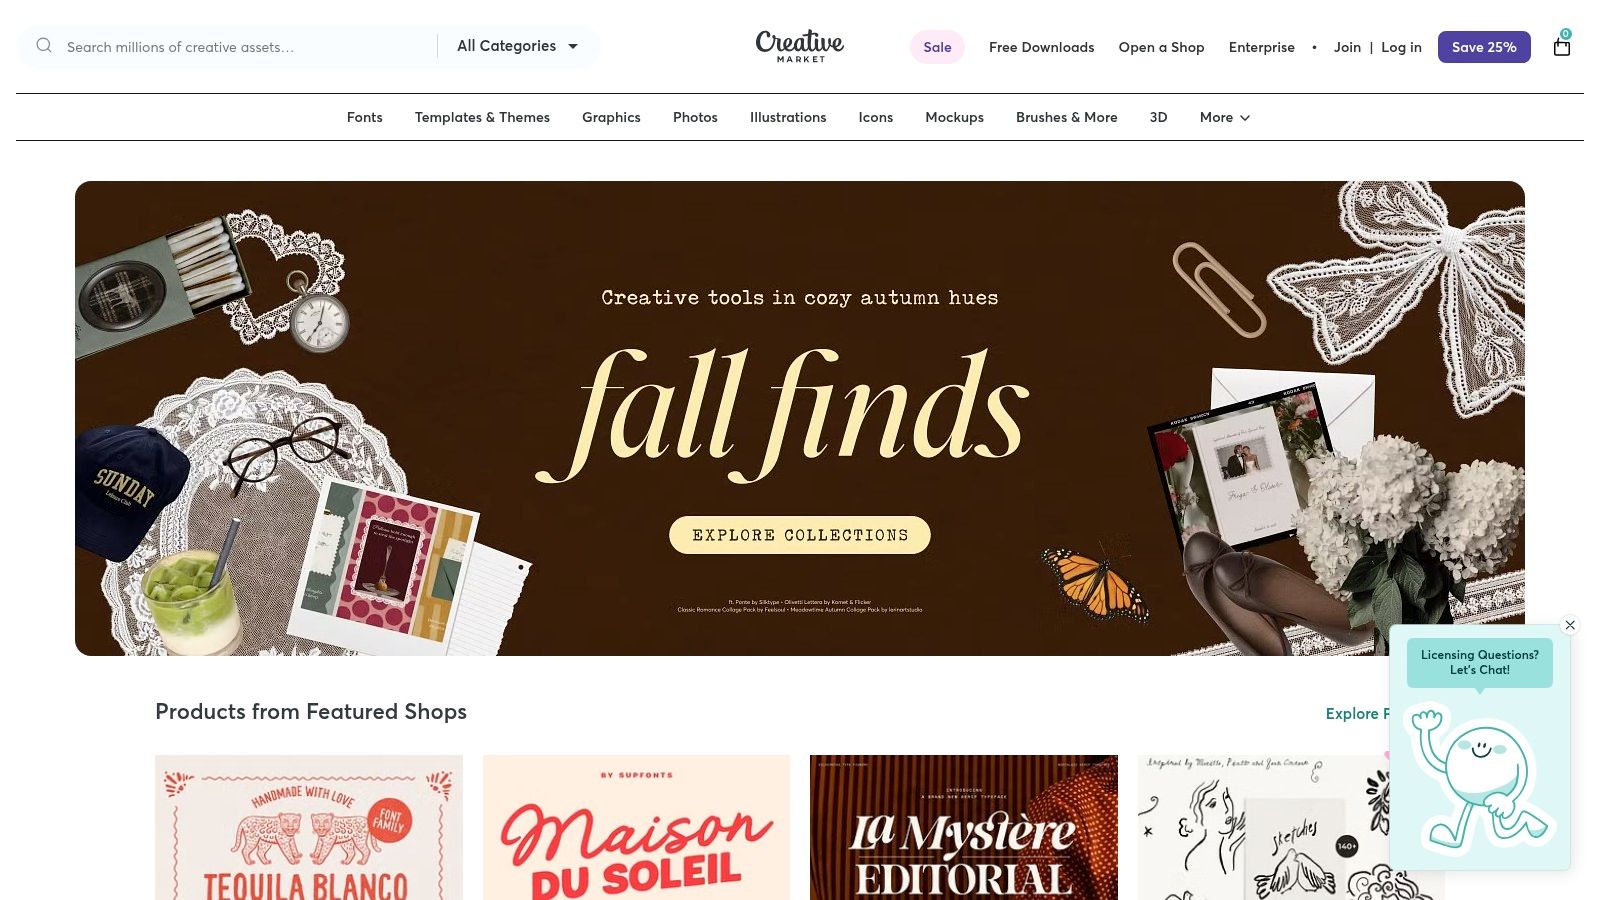Select the Mockups menu item
The image size is (1600, 900).
954,117
